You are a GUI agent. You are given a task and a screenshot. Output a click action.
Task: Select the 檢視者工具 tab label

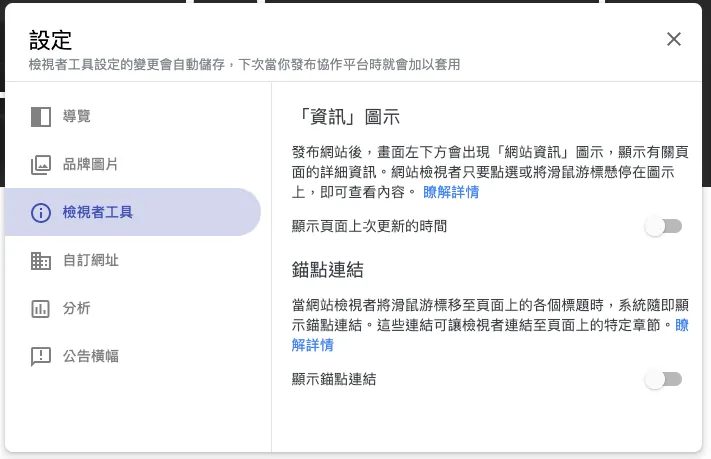pos(98,212)
